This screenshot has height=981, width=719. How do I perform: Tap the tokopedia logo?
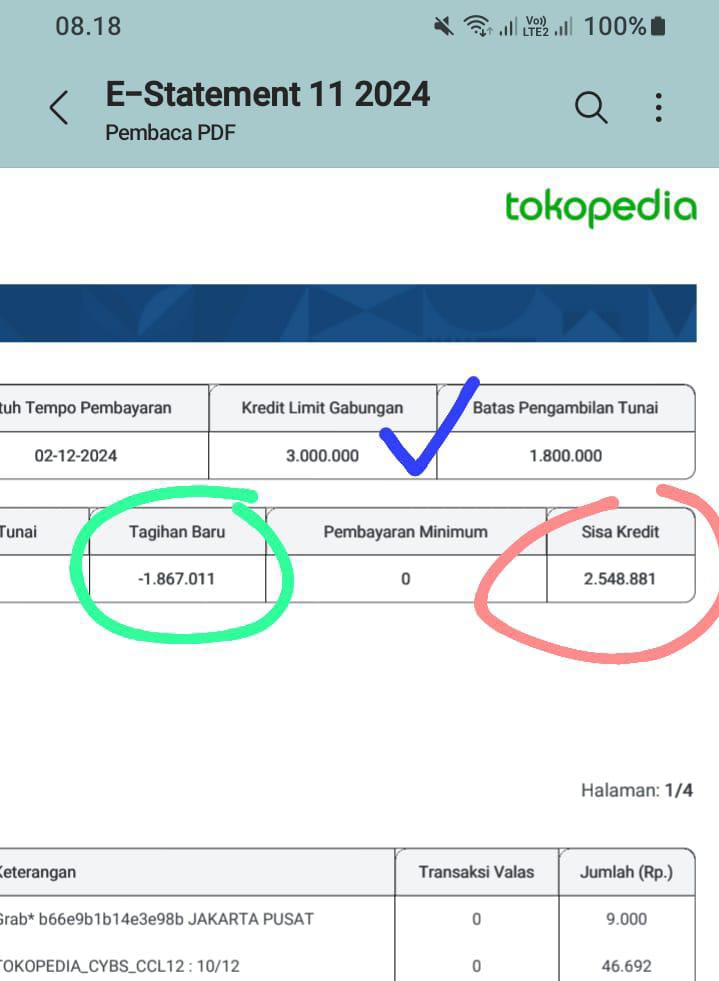point(600,208)
